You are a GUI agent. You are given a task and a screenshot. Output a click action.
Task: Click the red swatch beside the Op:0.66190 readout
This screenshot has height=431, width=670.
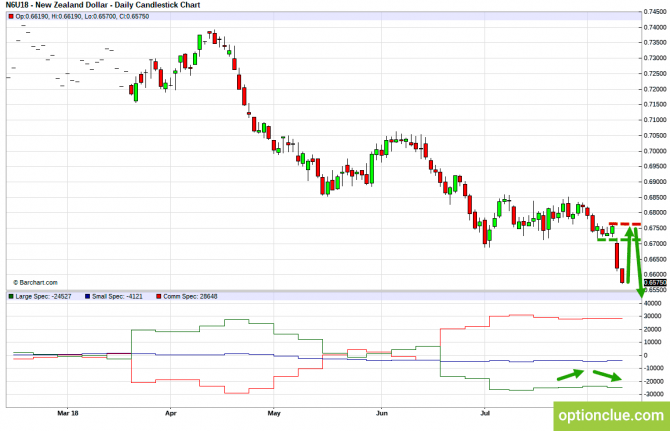point(11,17)
